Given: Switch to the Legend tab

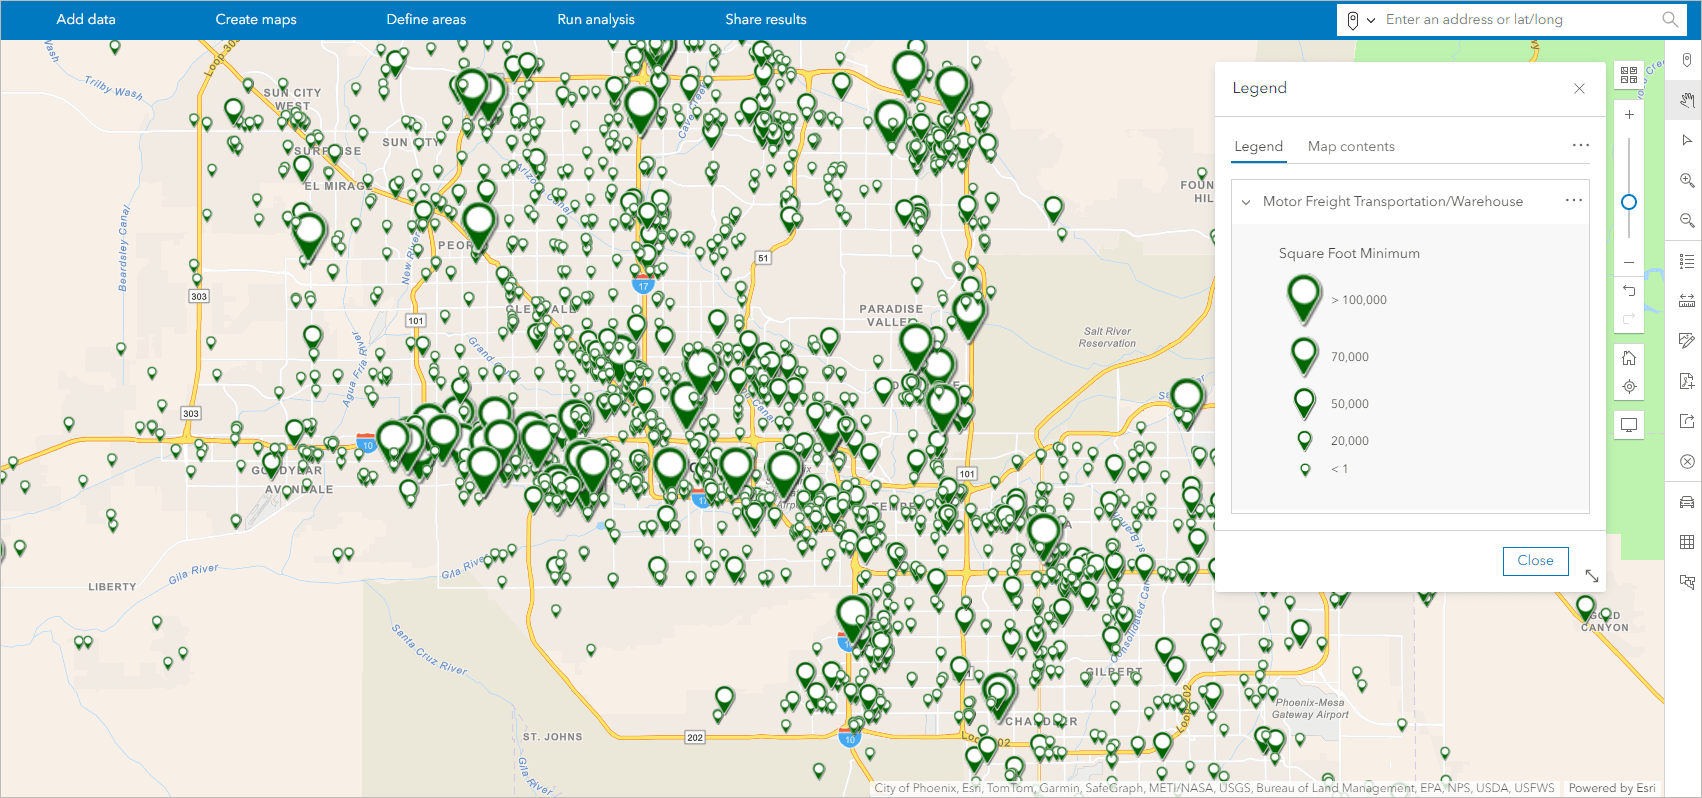Looking at the screenshot, I should pyautogui.click(x=1258, y=146).
